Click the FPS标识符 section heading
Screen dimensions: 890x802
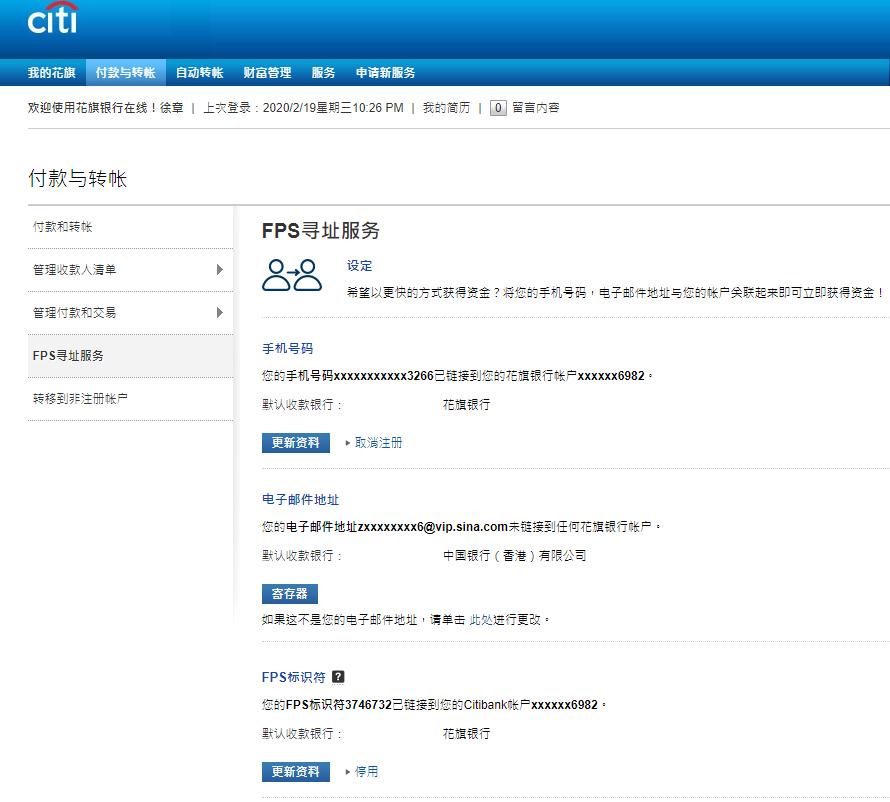coord(293,677)
